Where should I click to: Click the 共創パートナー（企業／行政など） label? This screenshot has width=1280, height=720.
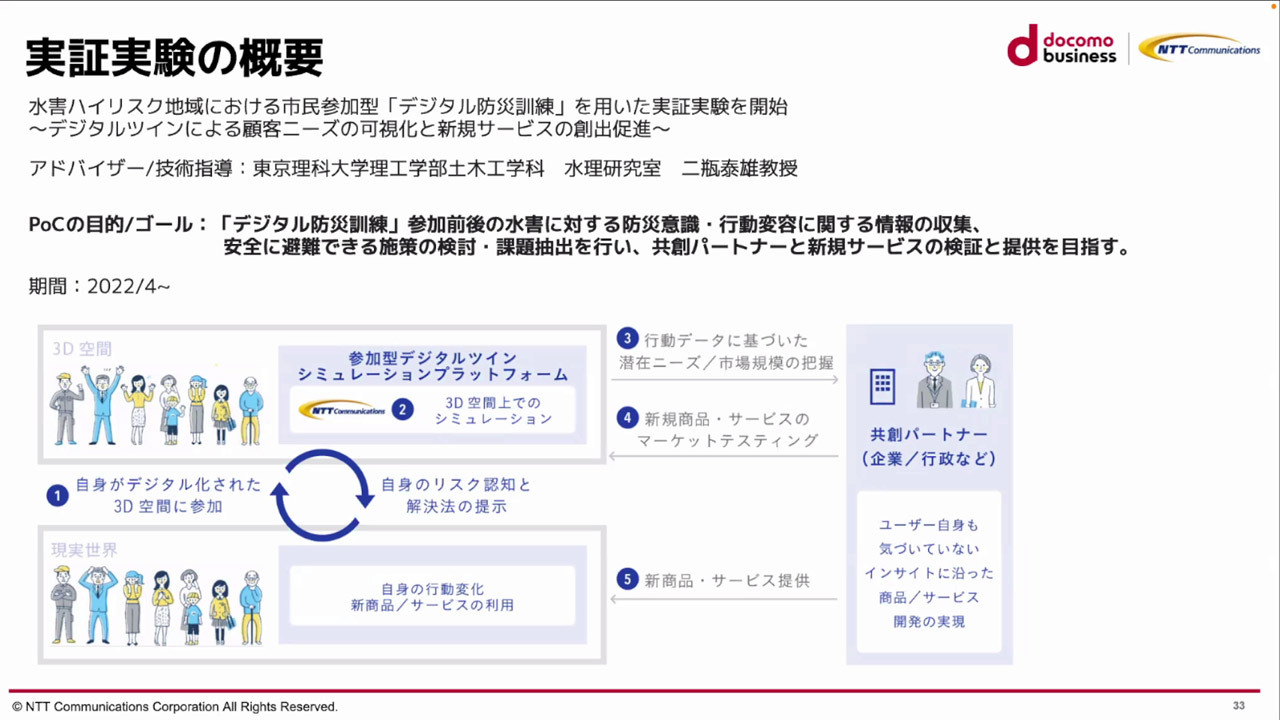pyautogui.click(x=929, y=447)
